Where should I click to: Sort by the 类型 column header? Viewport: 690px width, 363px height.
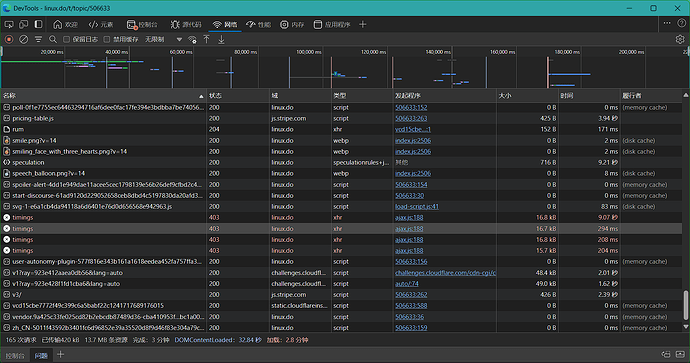tap(362, 95)
